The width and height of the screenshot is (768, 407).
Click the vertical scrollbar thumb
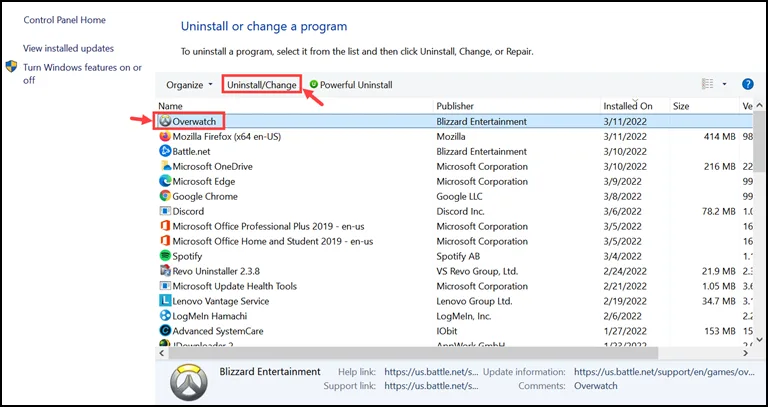click(759, 142)
